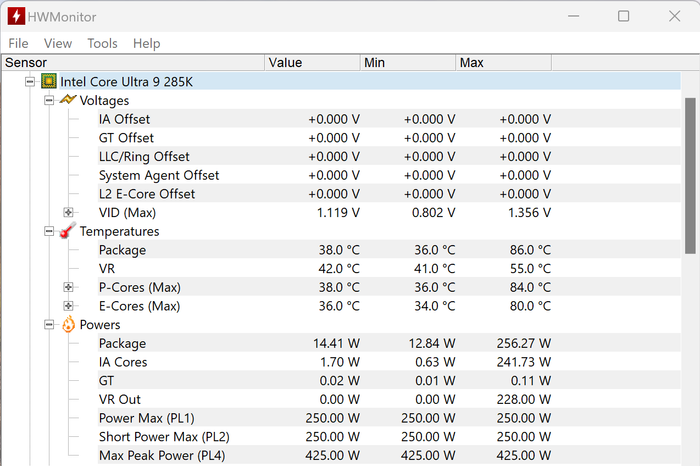Select the IA Cores power row

click(389, 362)
